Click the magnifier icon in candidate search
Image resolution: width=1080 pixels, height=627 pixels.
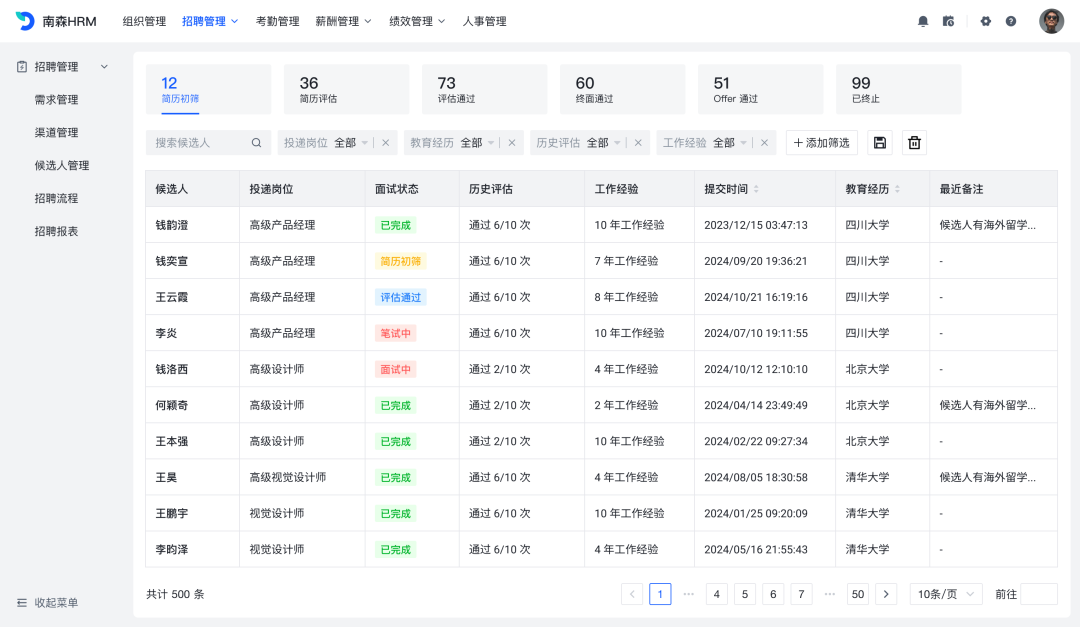(x=257, y=143)
